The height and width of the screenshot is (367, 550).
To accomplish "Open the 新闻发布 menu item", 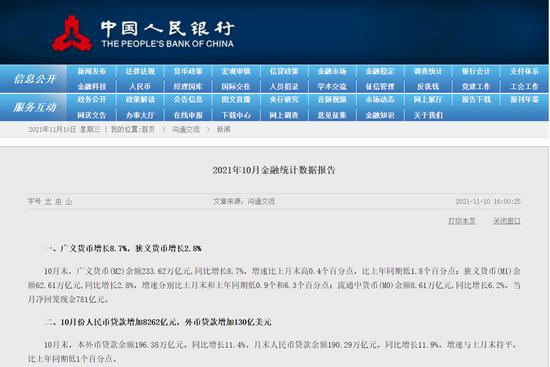I will pyautogui.click(x=92, y=71).
